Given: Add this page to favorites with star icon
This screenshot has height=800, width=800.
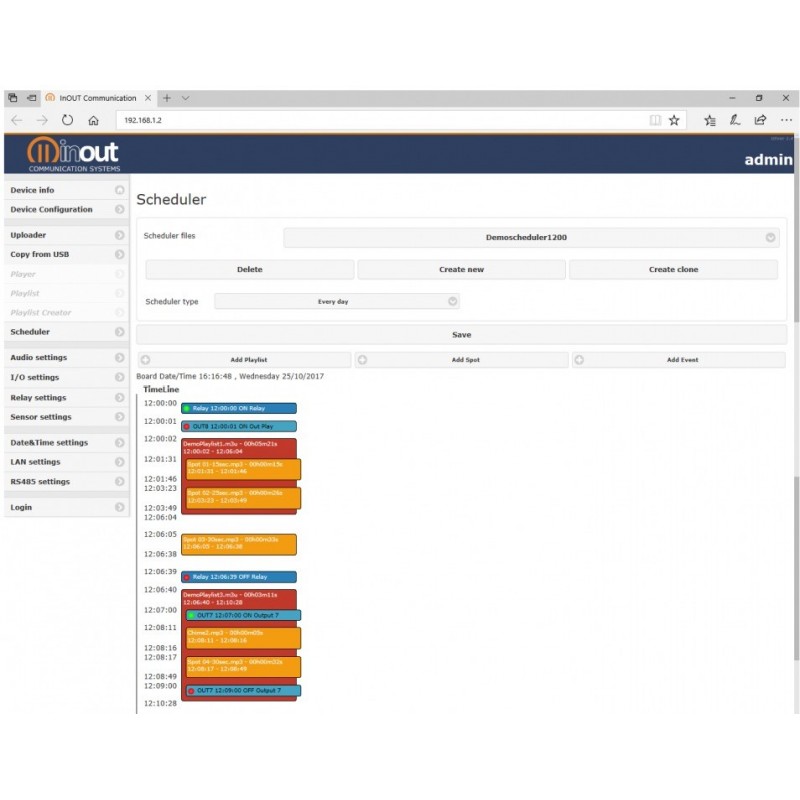Looking at the screenshot, I should 674,120.
